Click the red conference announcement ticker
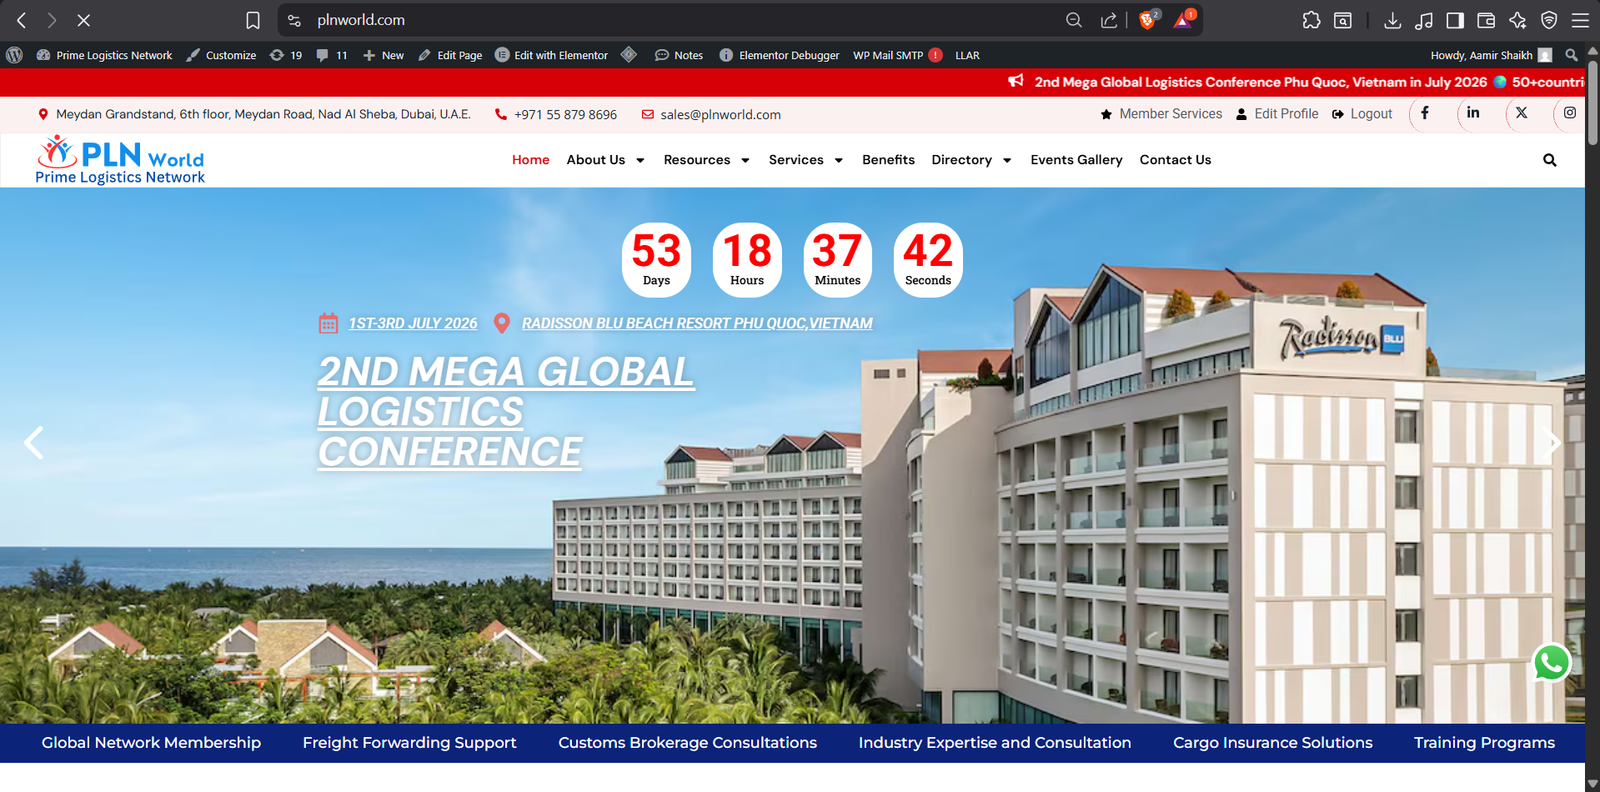Image resolution: width=1600 pixels, height=792 pixels. pos(1296,82)
